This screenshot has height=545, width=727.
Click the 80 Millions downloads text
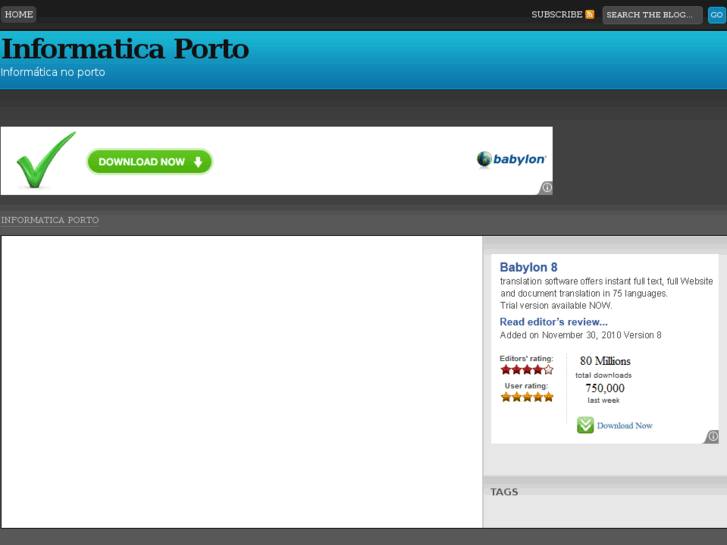click(605, 361)
